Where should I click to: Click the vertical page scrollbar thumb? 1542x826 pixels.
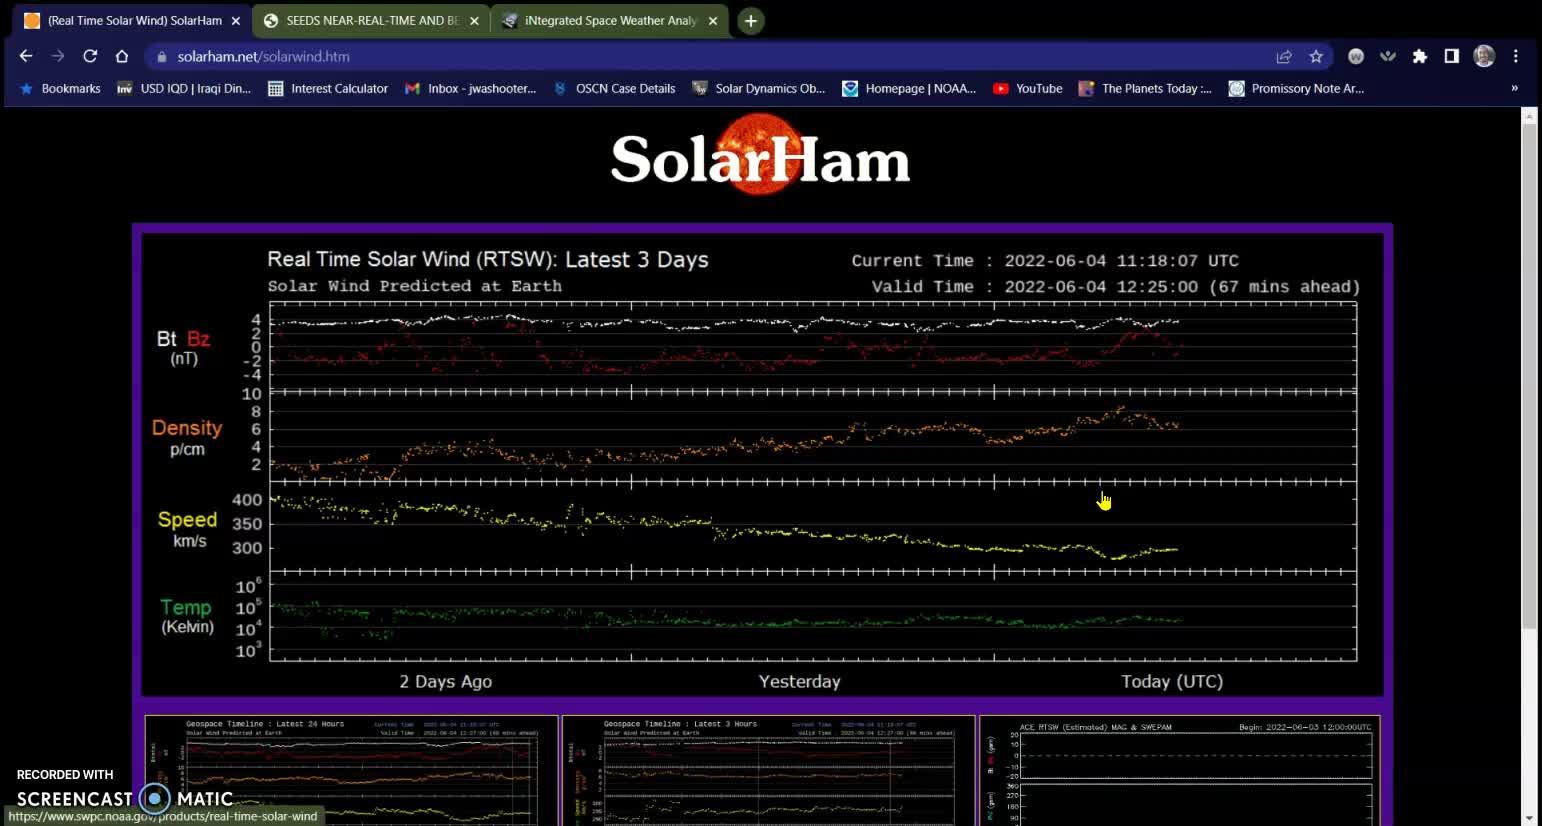pos(1529,375)
